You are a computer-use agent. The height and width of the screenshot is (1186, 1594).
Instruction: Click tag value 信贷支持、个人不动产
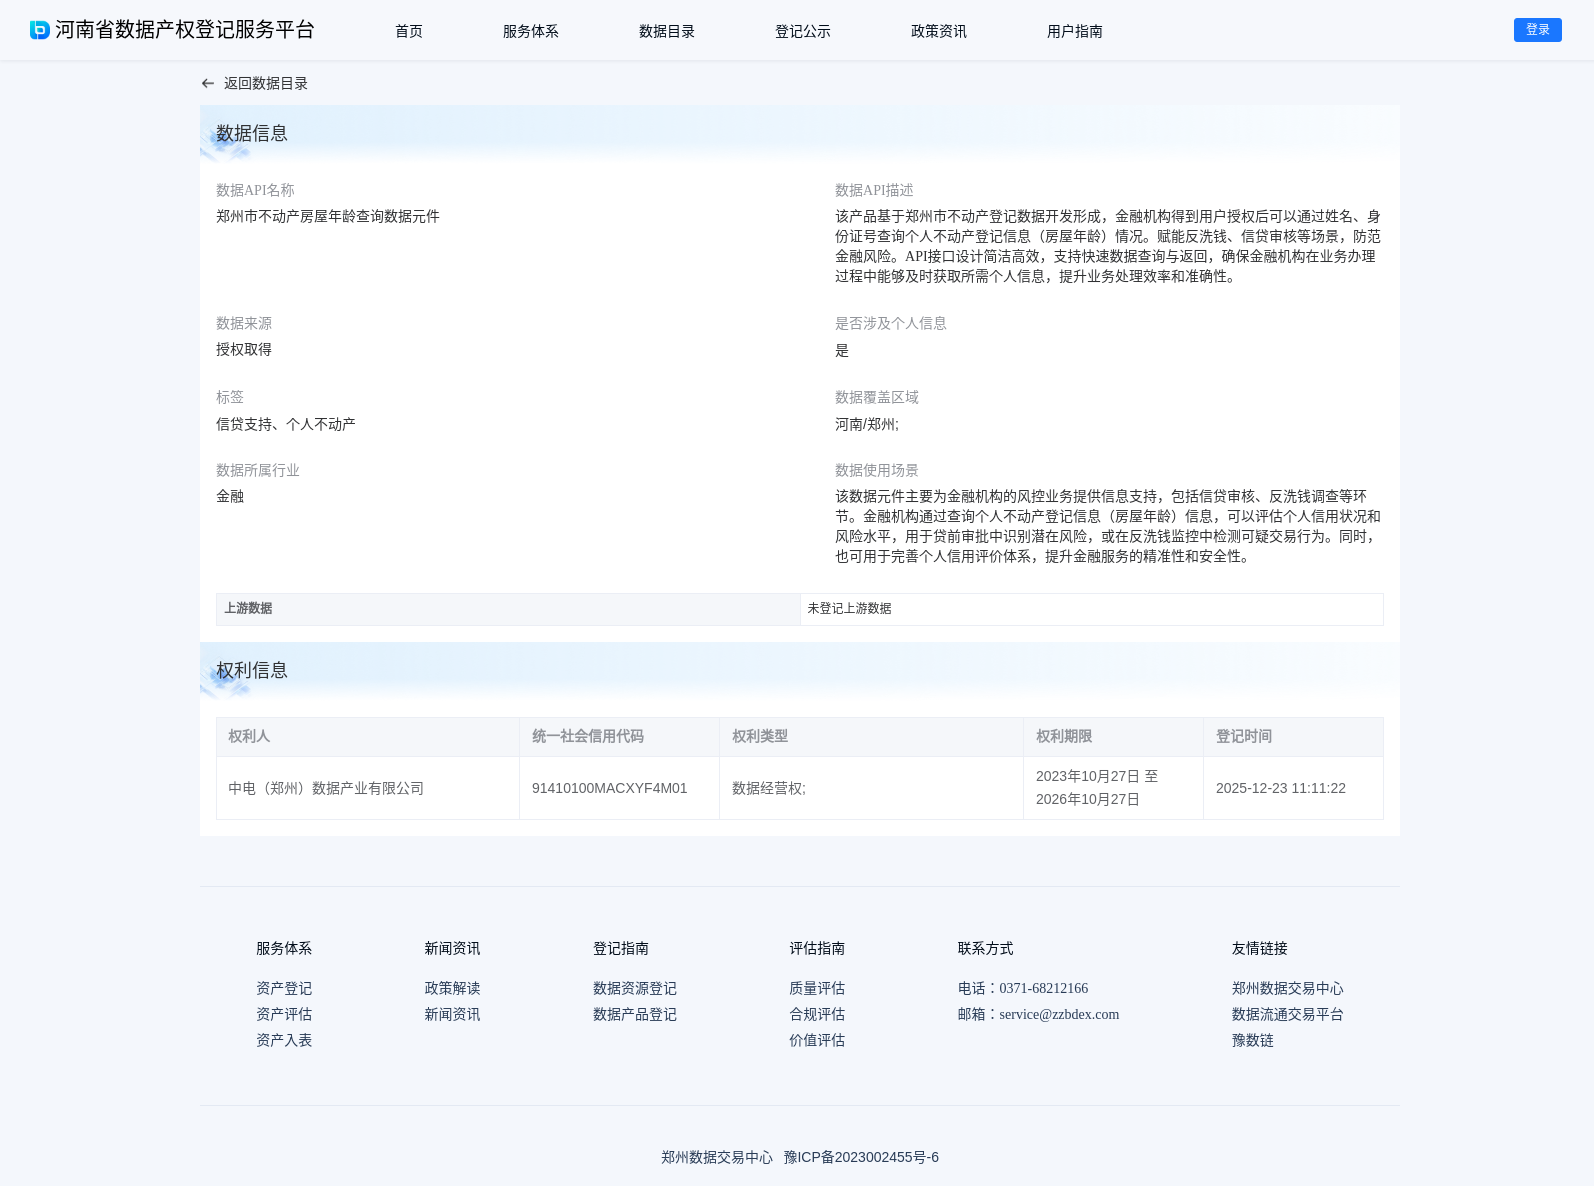point(286,424)
